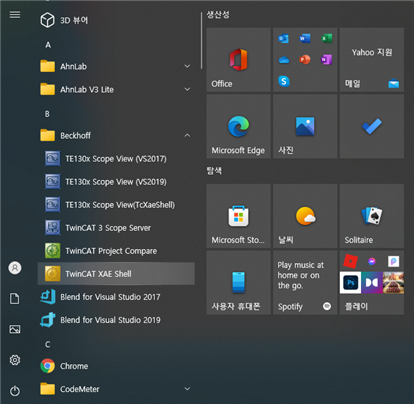
Task: Open the Documents sidebar icon
Action: tap(15, 299)
